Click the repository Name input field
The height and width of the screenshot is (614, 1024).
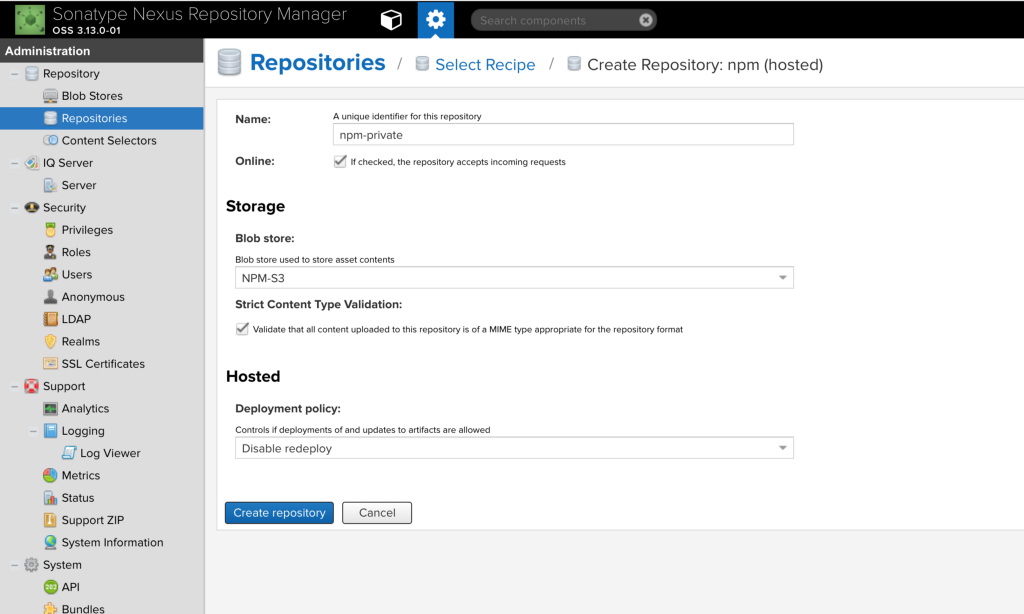[x=563, y=135]
